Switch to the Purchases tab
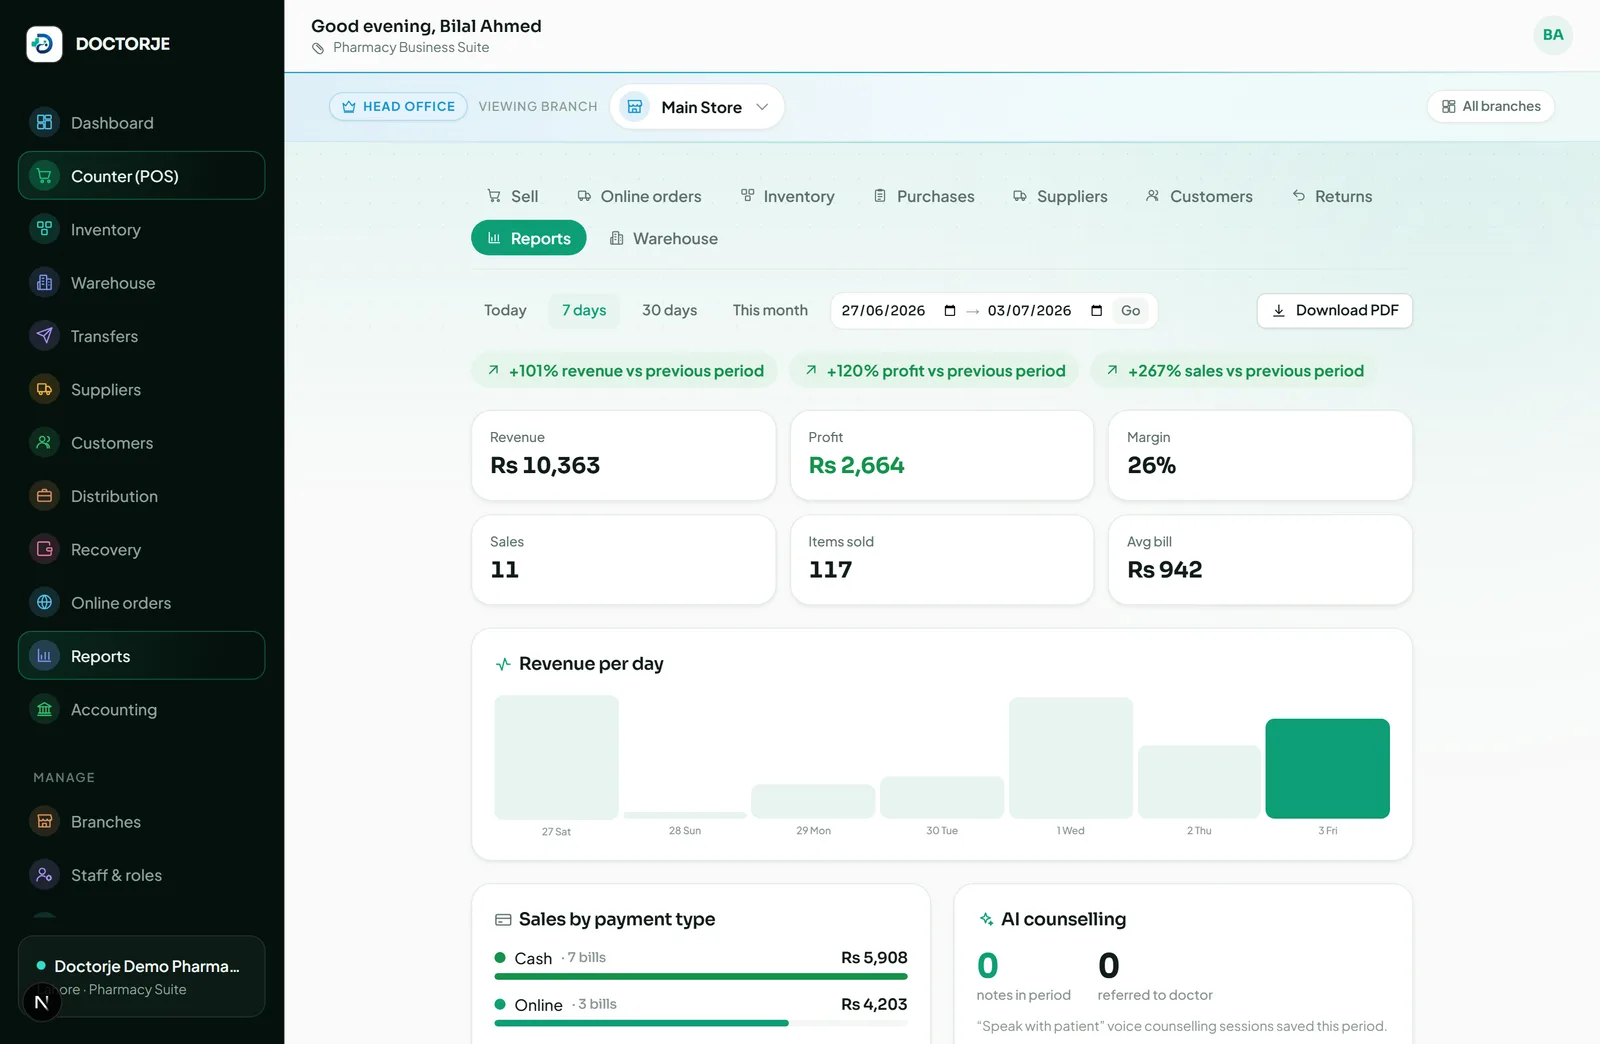This screenshot has width=1600, height=1044. 924,196
